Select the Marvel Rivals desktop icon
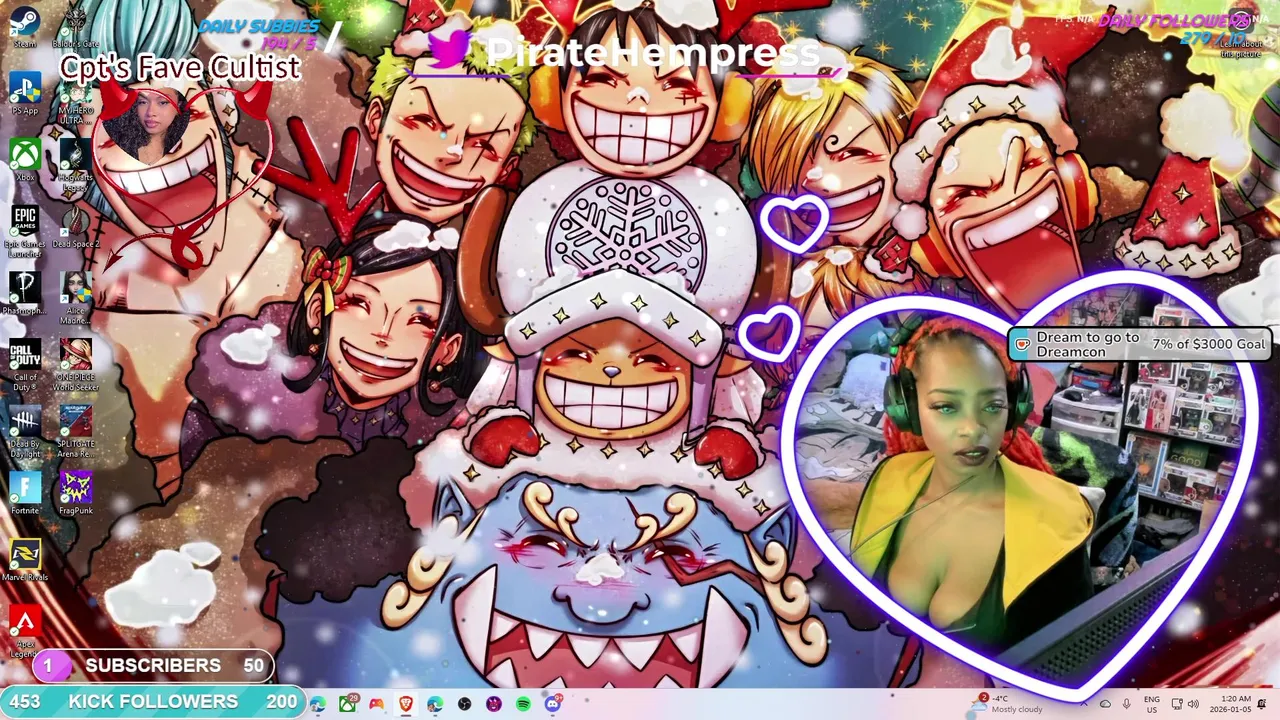This screenshot has height=720, width=1280. 25,560
